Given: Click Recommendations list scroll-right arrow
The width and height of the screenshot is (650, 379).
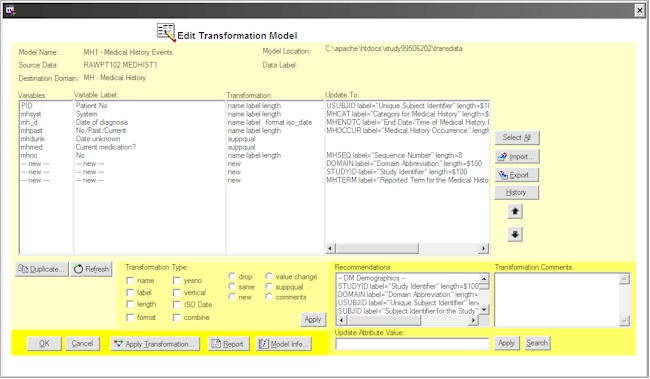Looking at the screenshot, I should click(x=473, y=320).
